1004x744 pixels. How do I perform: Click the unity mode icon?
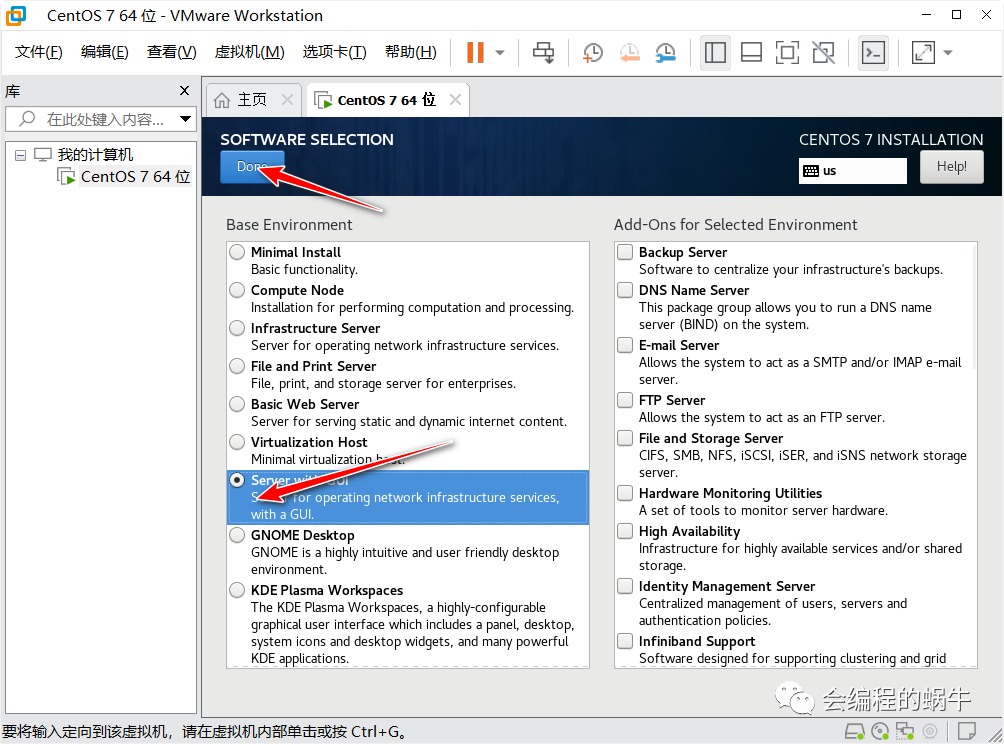[823, 53]
